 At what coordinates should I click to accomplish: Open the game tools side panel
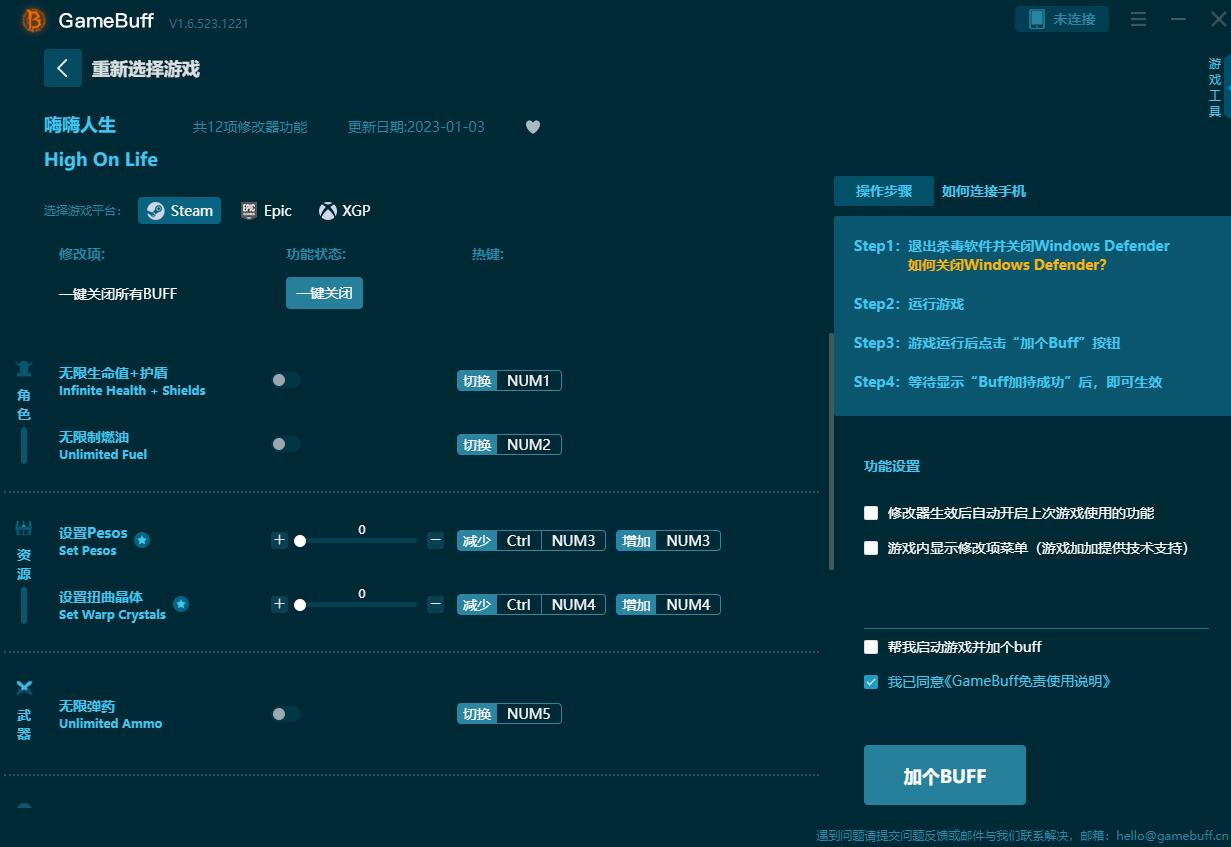coord(1215,88)
